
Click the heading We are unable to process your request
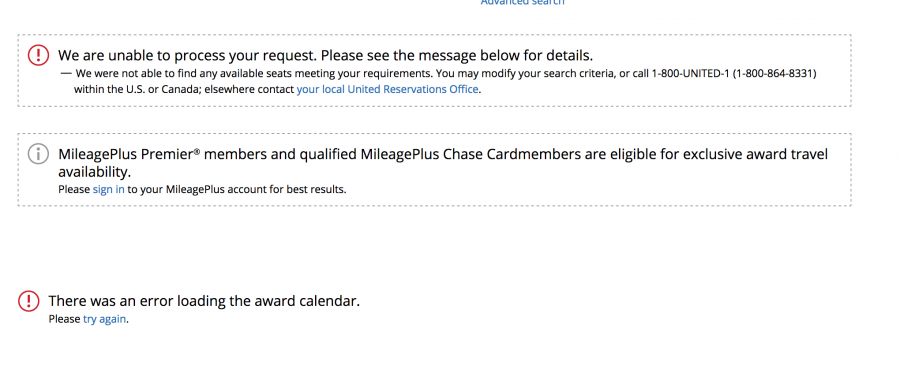pos(325,56)
